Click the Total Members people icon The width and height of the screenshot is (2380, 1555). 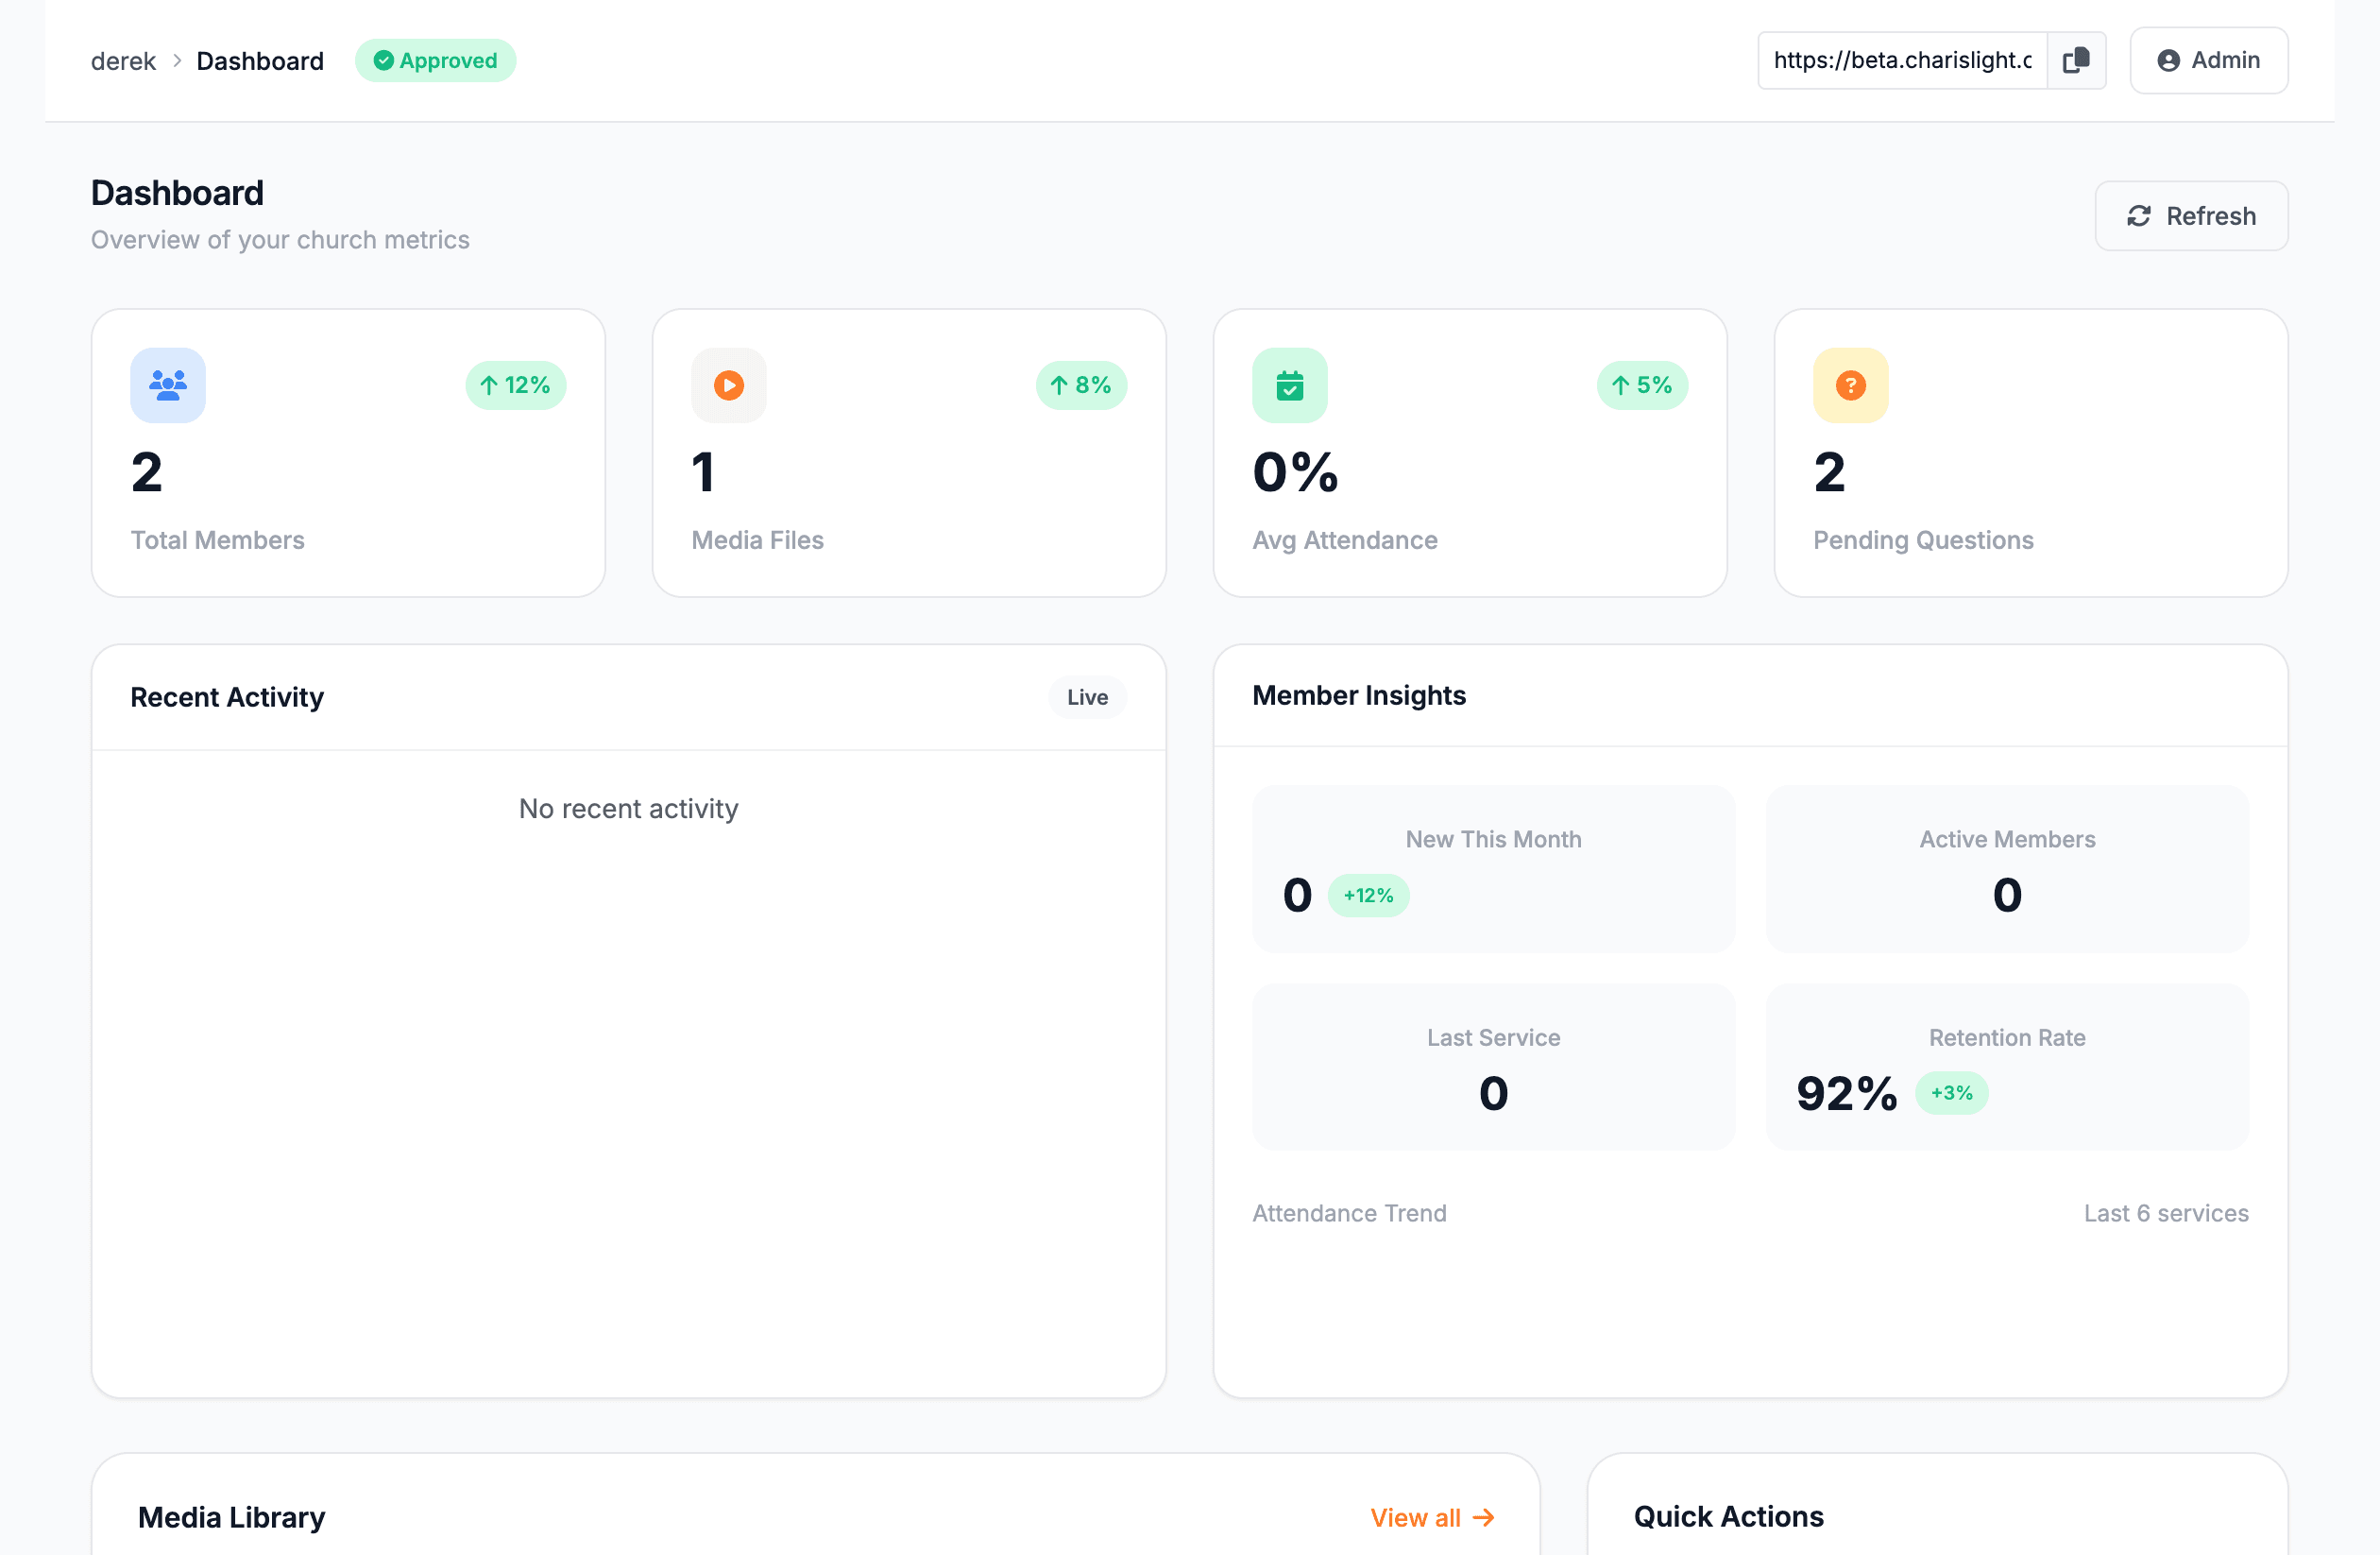[x=167, y=385]
